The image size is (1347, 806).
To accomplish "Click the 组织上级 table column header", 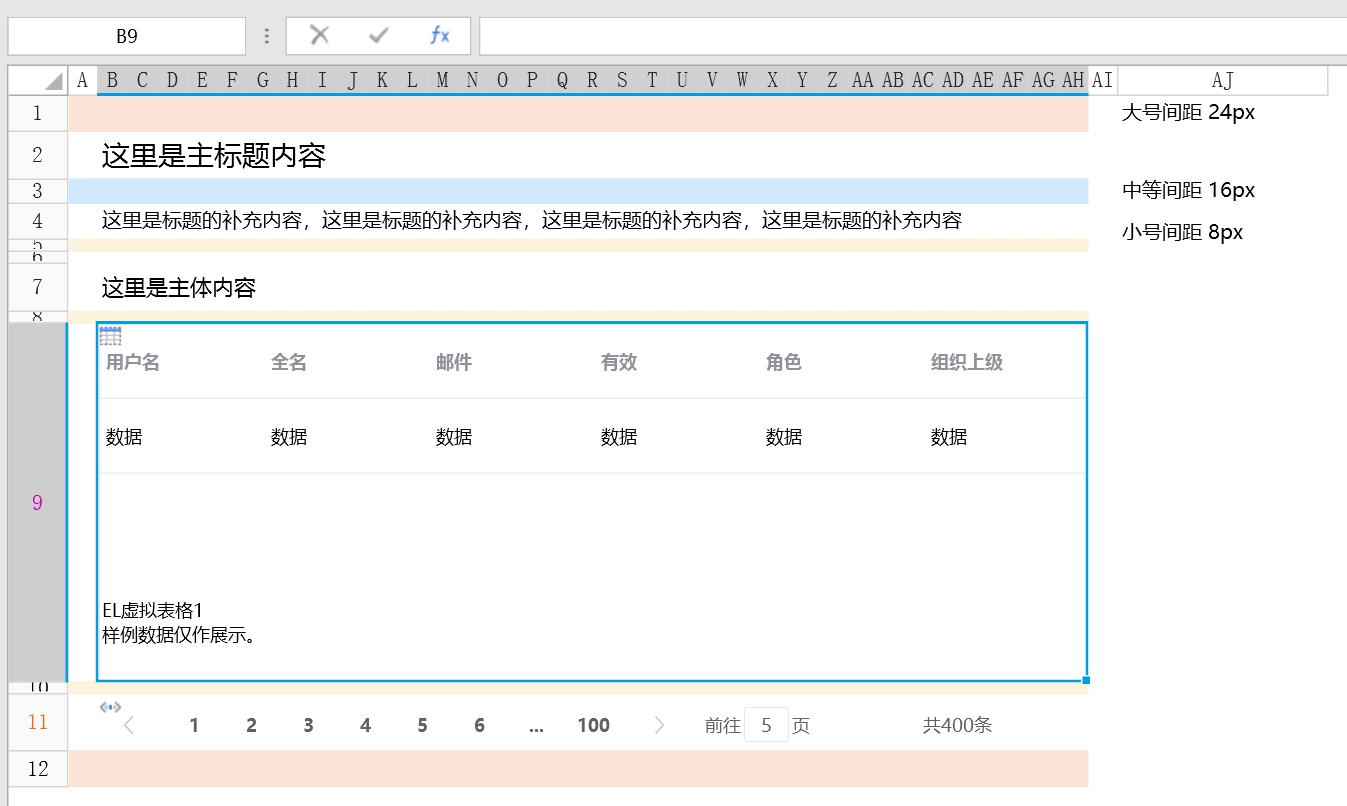I will (x=967, y=362).
